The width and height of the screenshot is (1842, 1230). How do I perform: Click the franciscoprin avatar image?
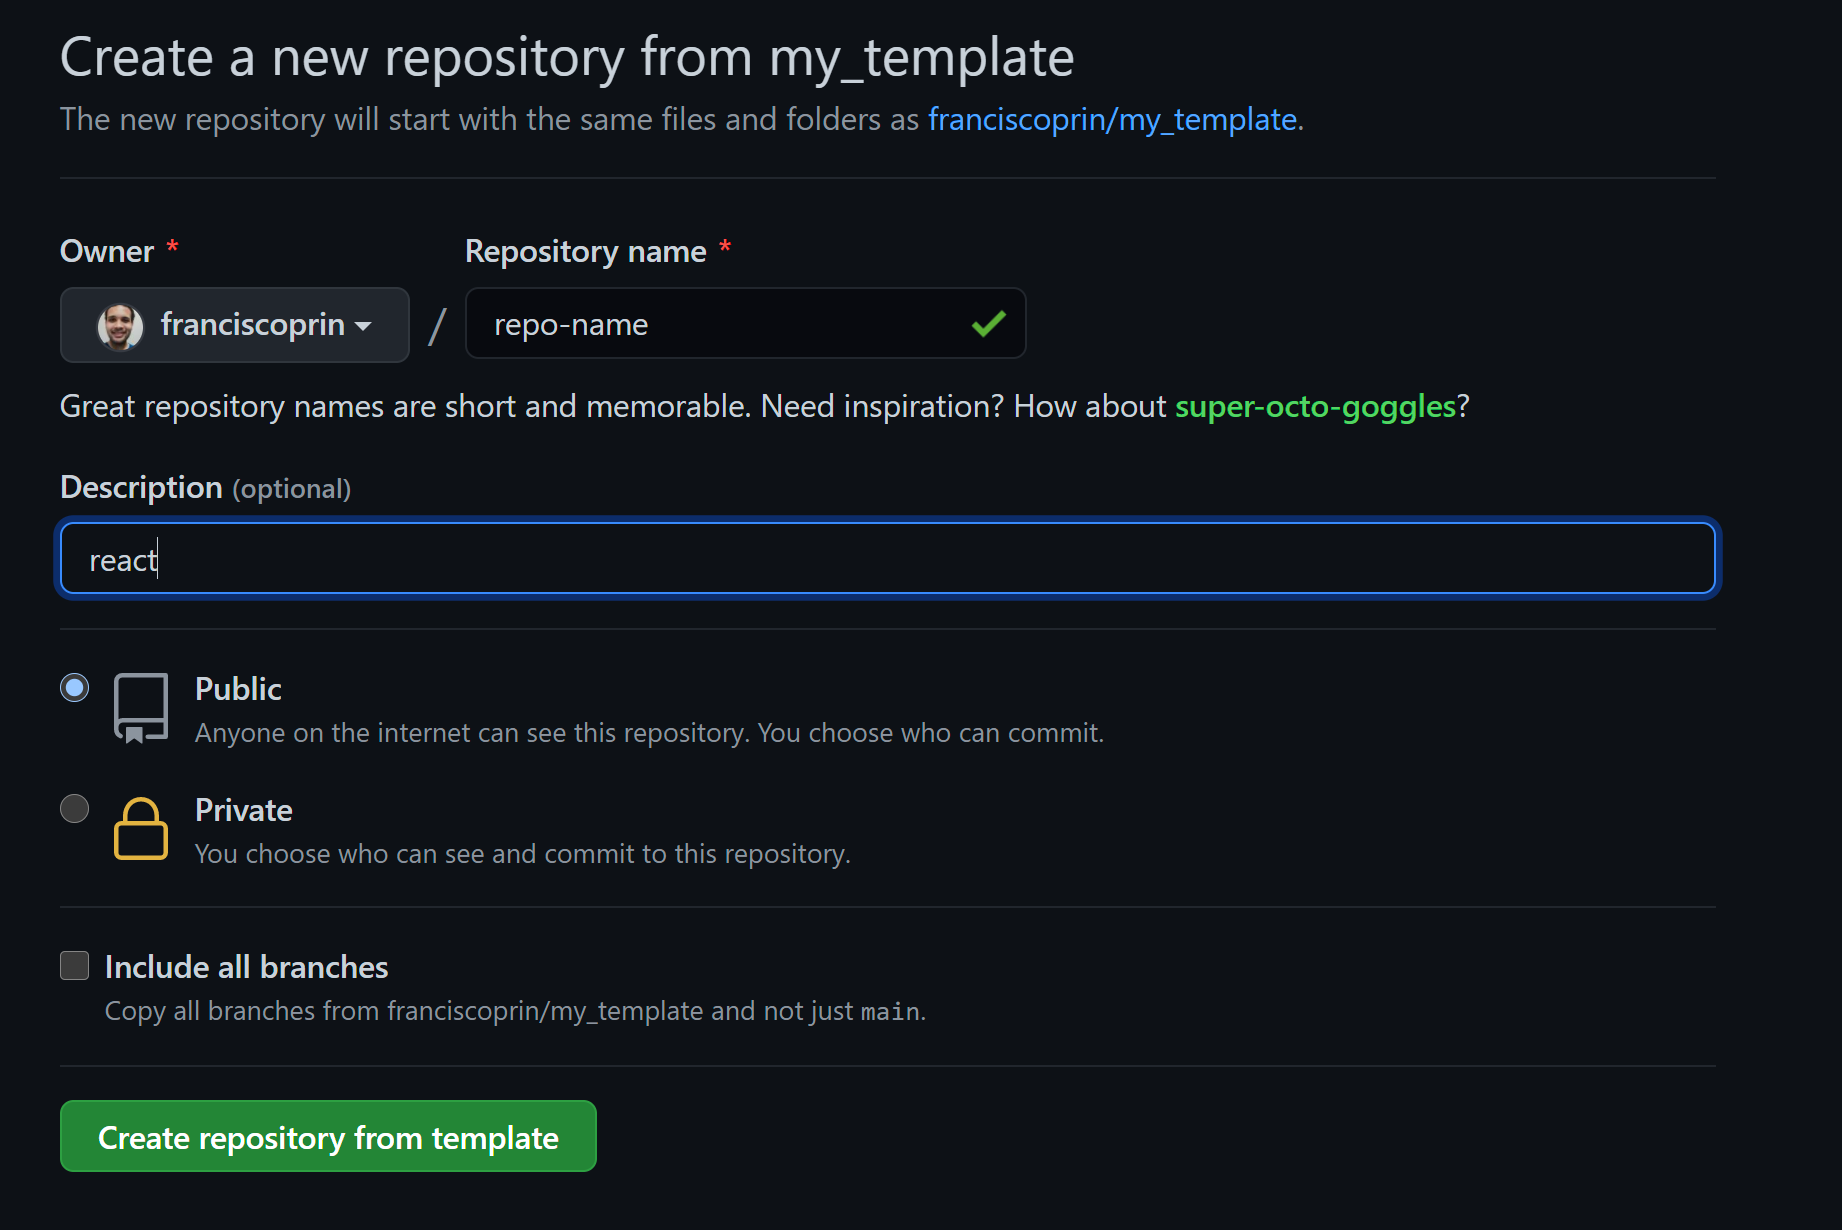pyautogui.click(x=120, y=326)
